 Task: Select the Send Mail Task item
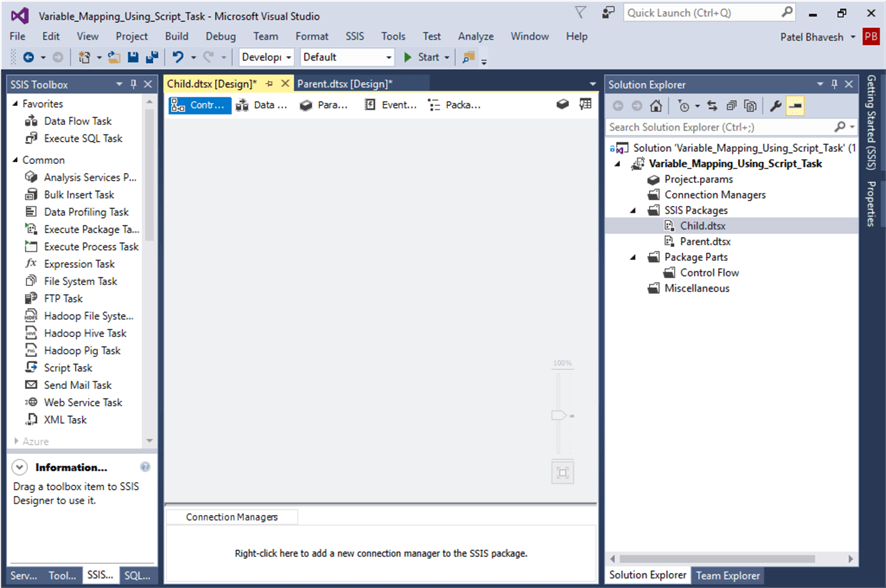[72, 384]
